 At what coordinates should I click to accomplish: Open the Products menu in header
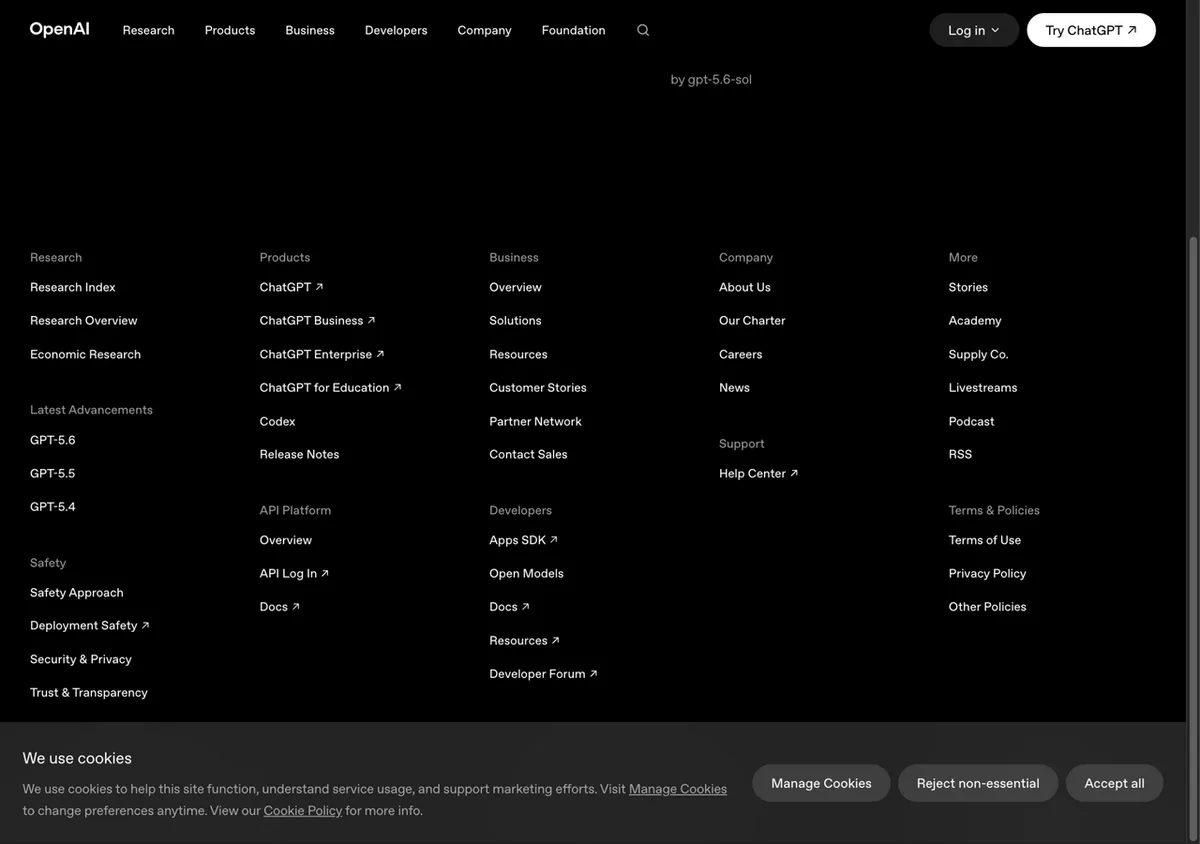click(x=230, y=30)
